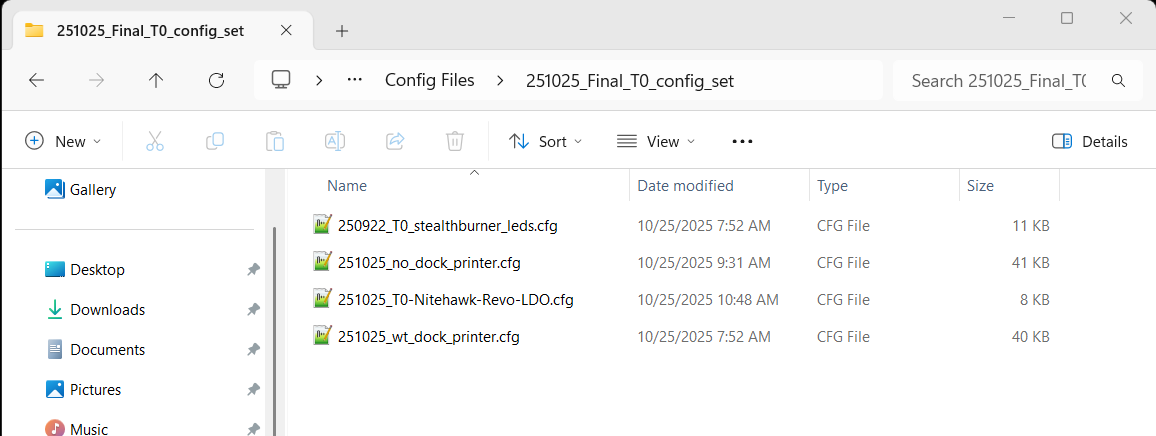Click the Share icon in toolbar
Image resolution: width=1156 pixels, height=436 pixels.
coord(395,141)
